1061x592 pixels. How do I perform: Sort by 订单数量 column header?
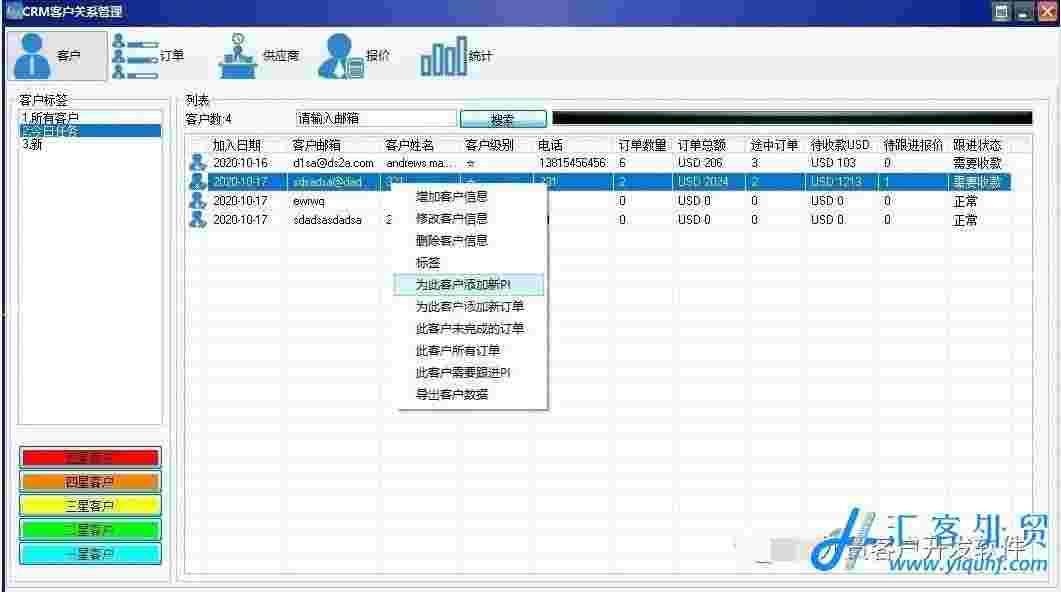tap(642, 145)
